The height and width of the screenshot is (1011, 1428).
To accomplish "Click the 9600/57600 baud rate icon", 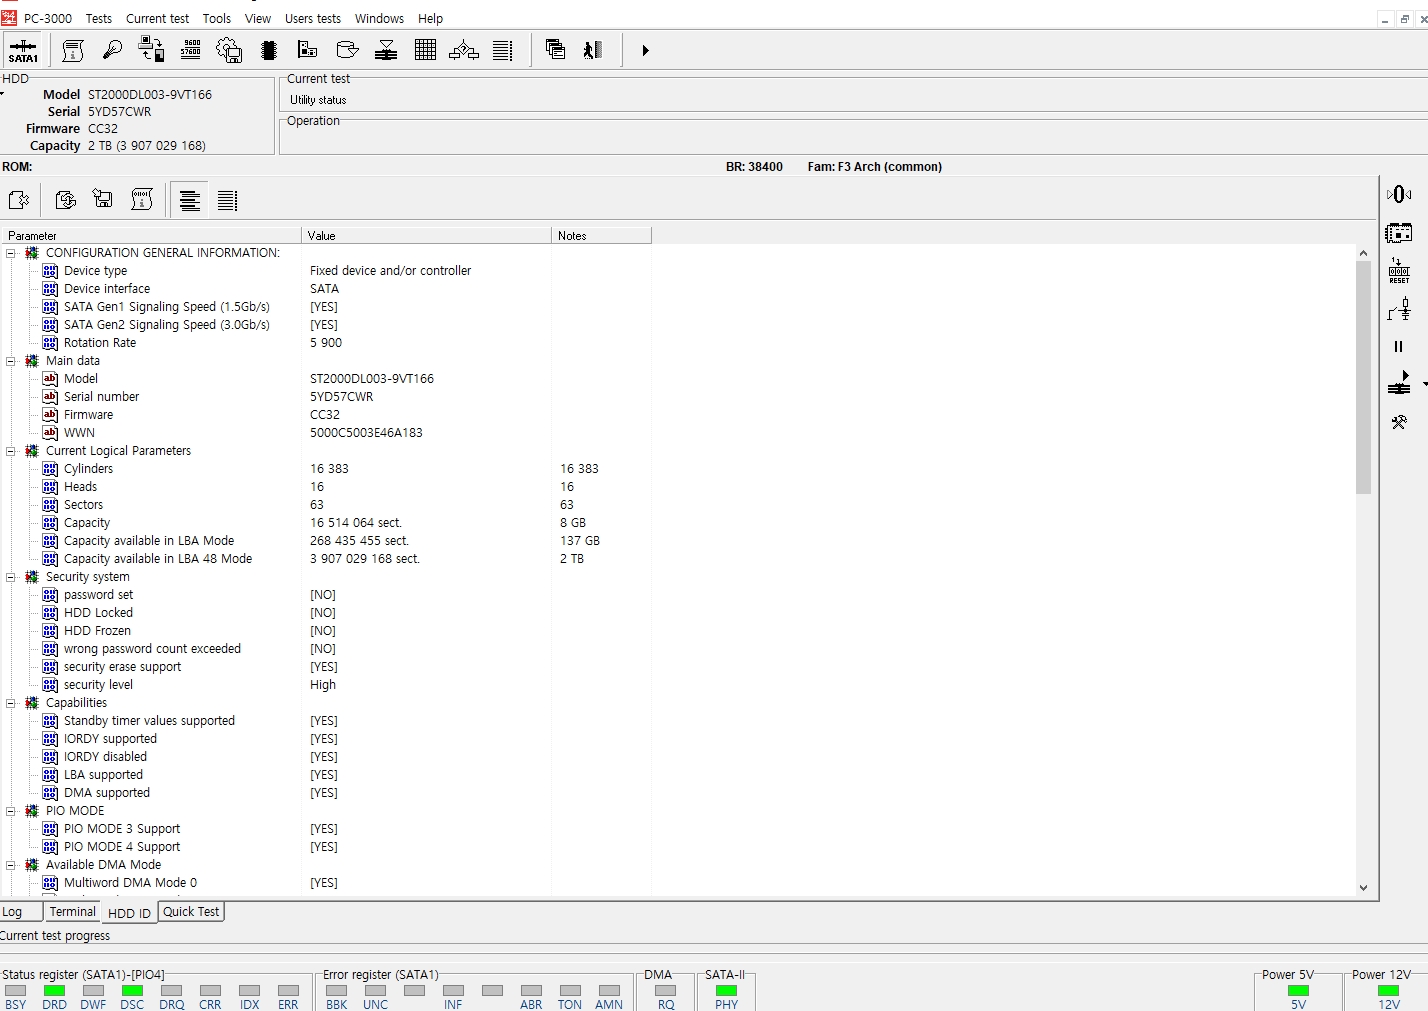I will click(190, 50).
